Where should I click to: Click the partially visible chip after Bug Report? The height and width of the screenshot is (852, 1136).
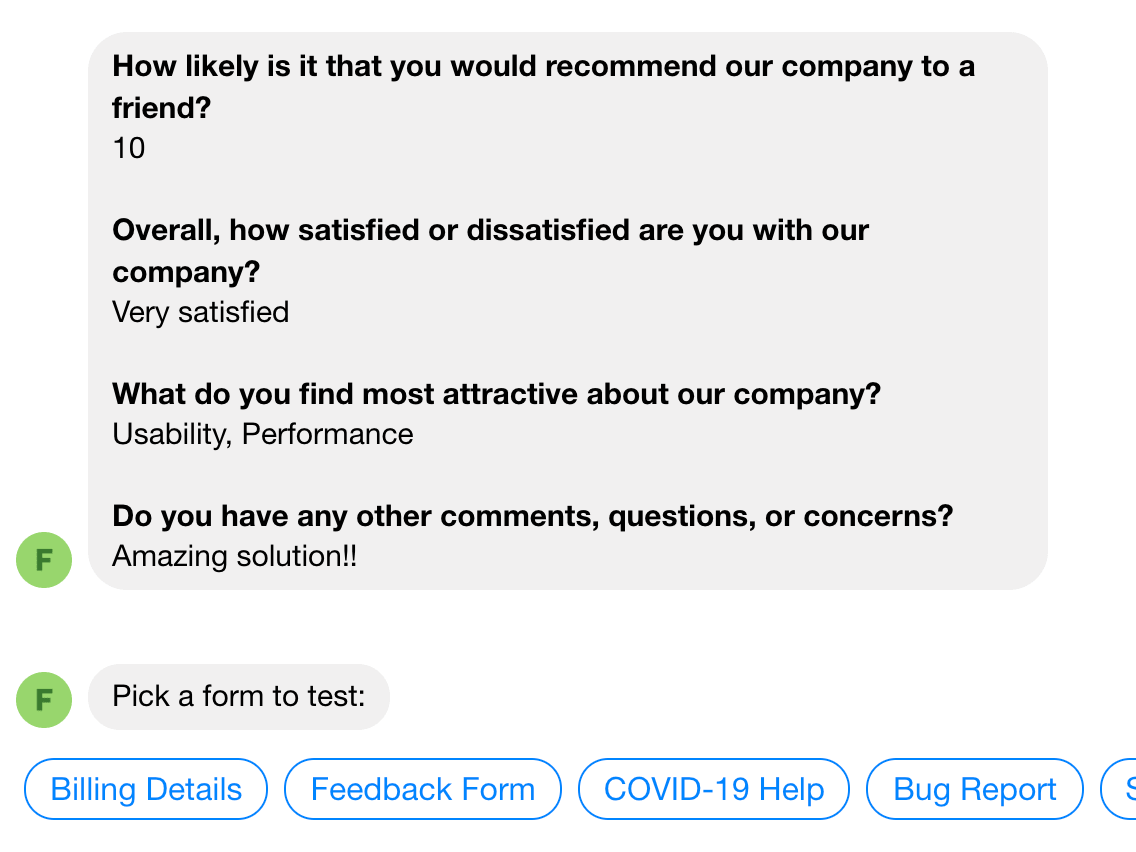(x=1122, y=790)
